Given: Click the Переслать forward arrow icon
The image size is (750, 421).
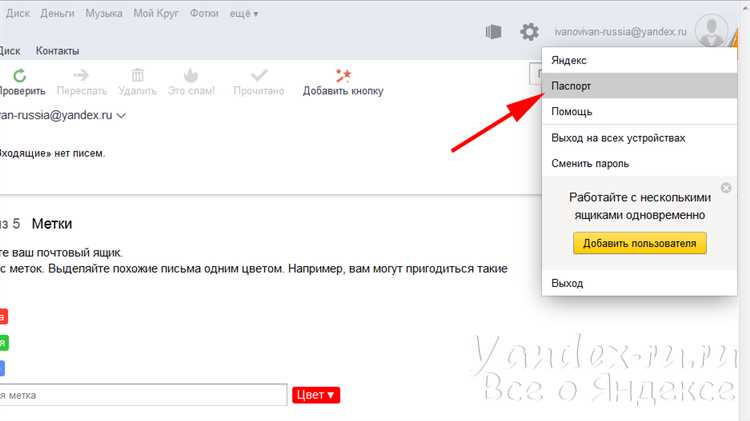Looking at the screenshot, I should [81, 75].
